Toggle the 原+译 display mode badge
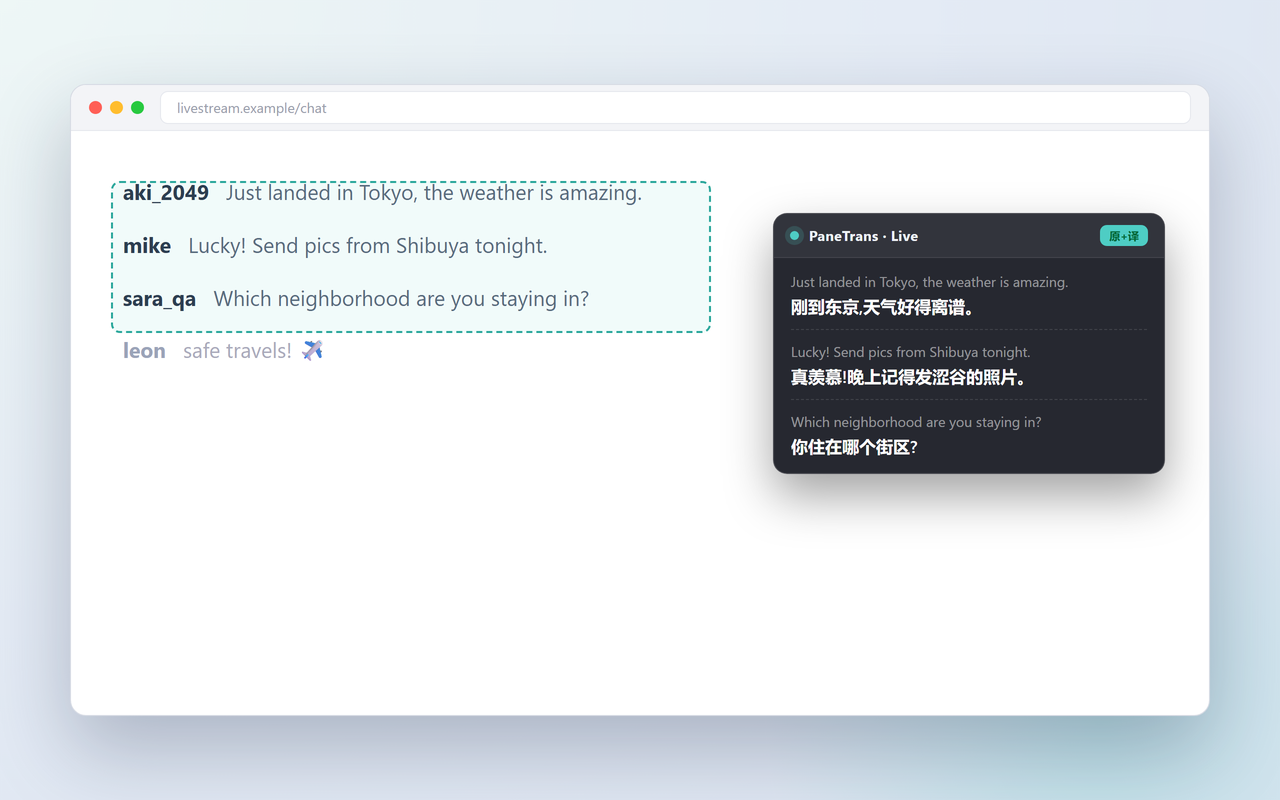This screenshot has height=800, width=1280. pos(1124,236)
